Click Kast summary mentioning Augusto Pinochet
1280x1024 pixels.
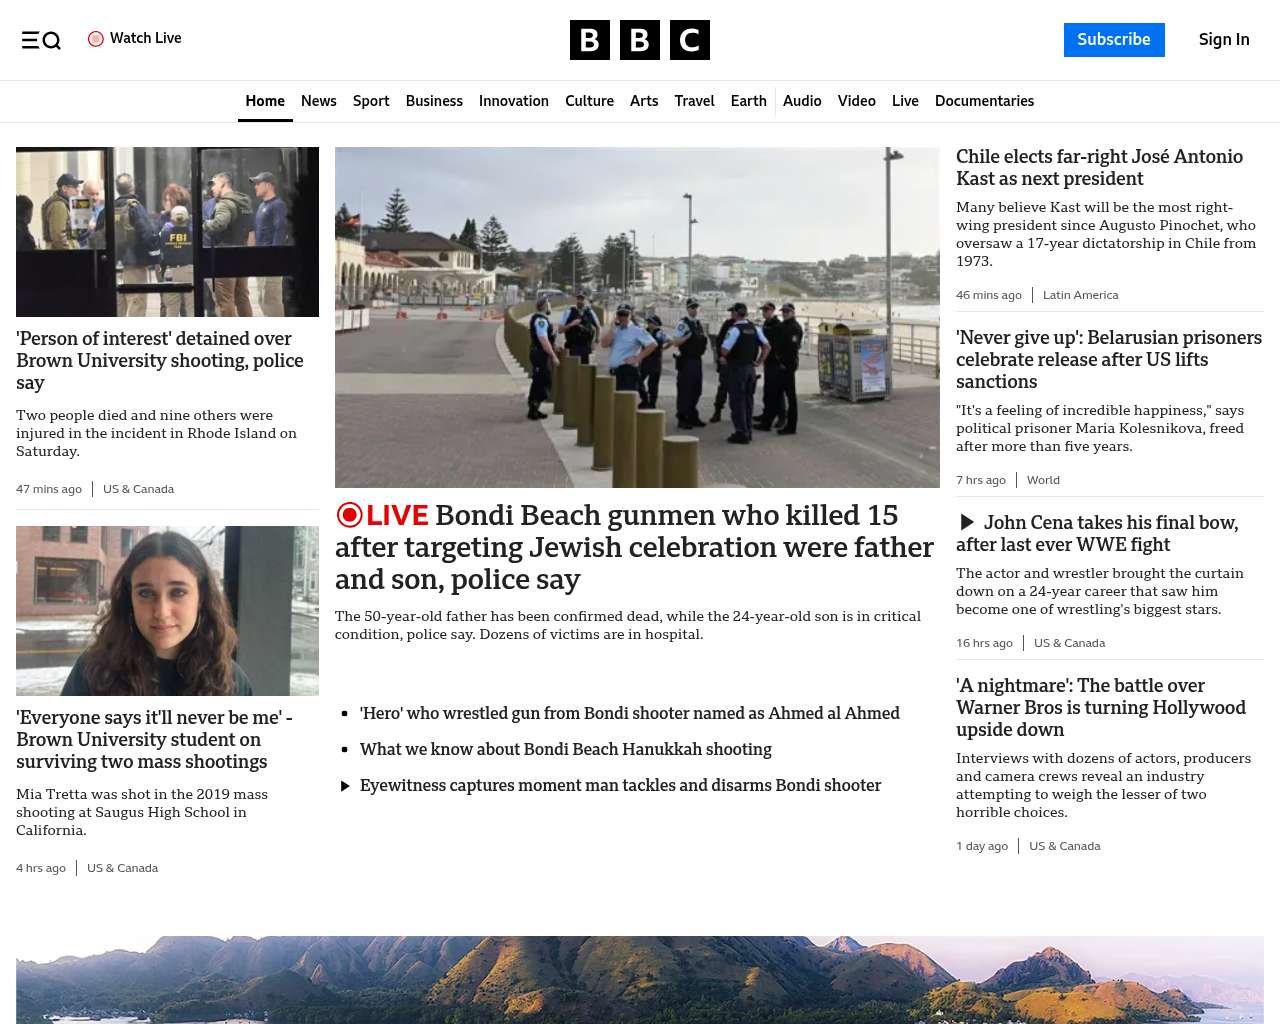pos(1106,234)
